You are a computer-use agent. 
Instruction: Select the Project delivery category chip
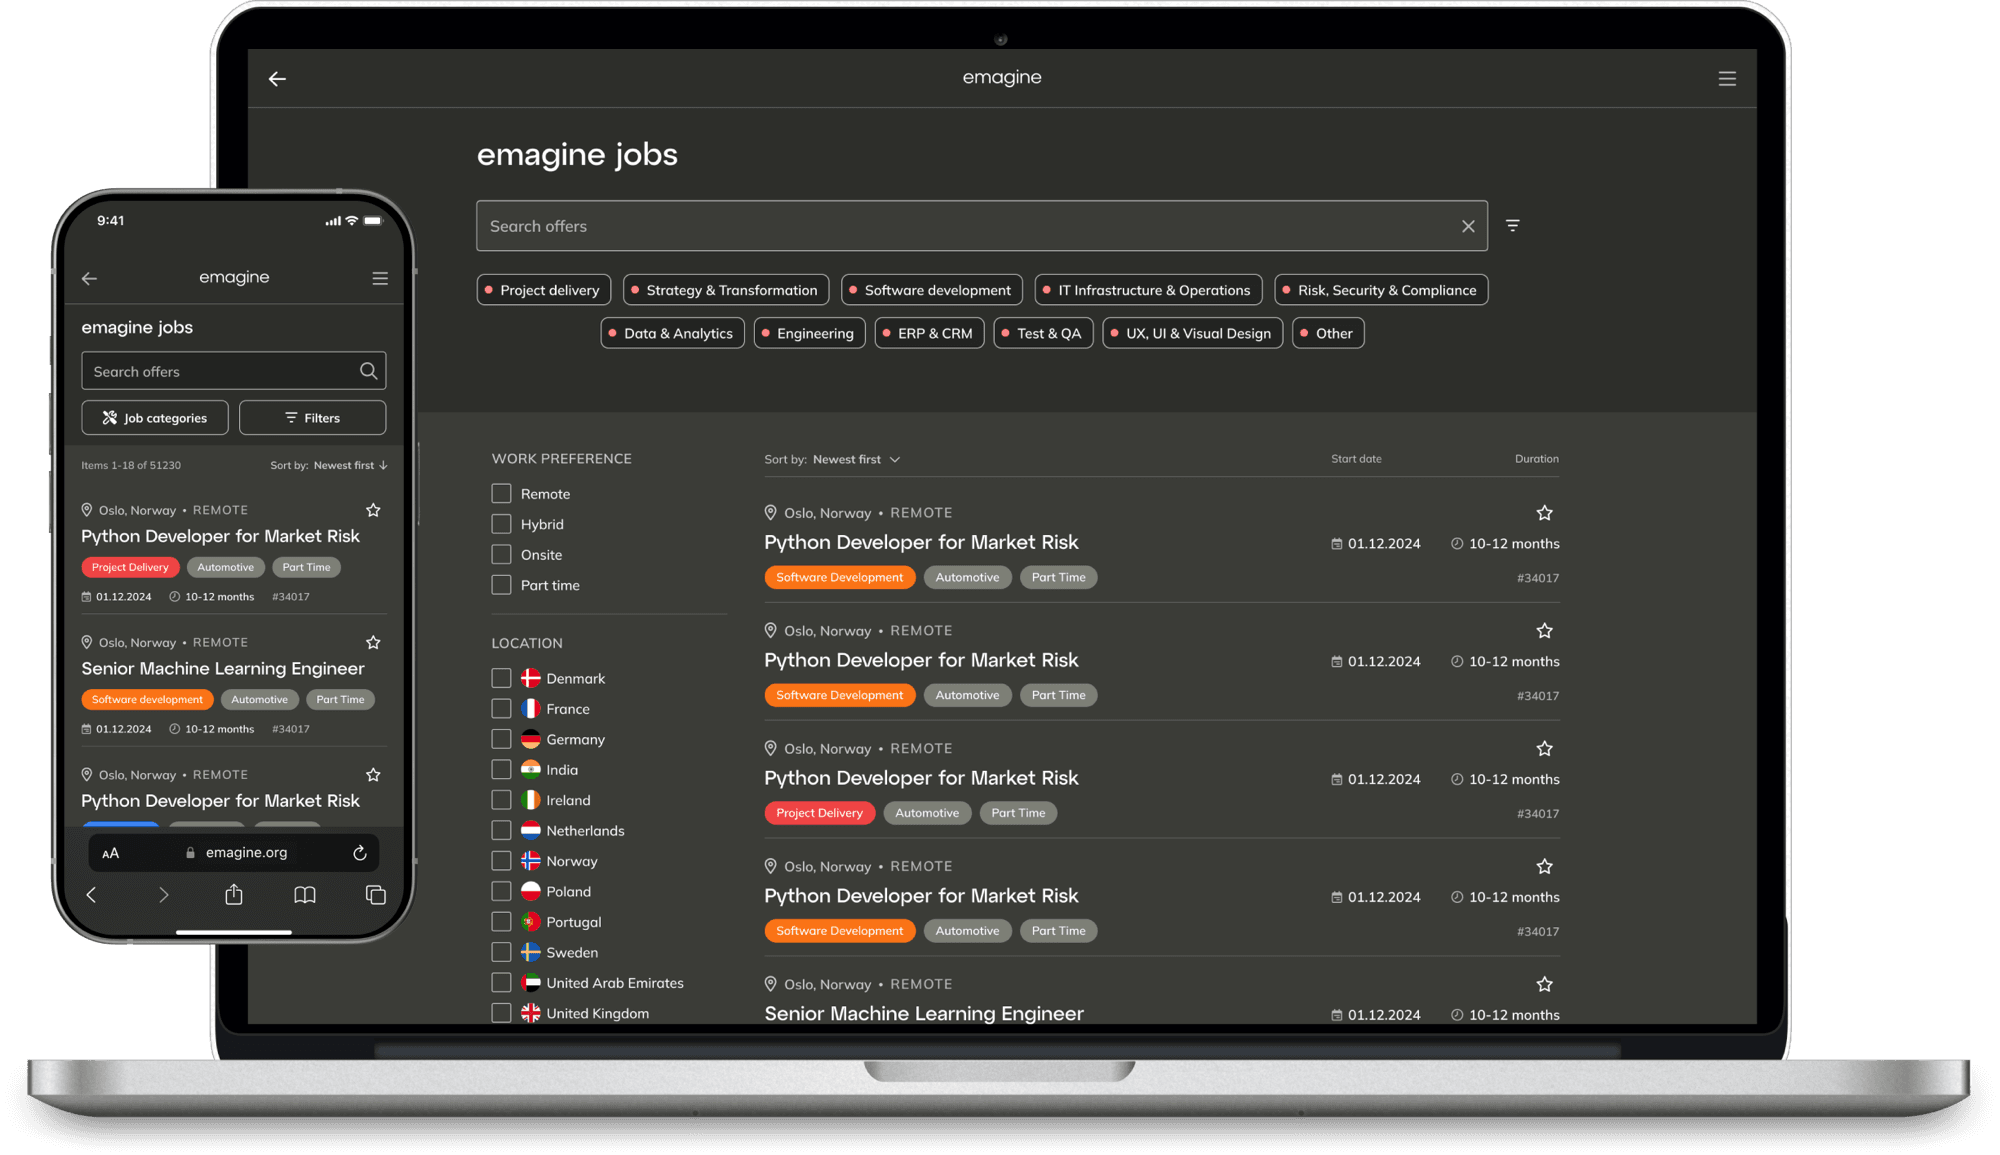544,290
